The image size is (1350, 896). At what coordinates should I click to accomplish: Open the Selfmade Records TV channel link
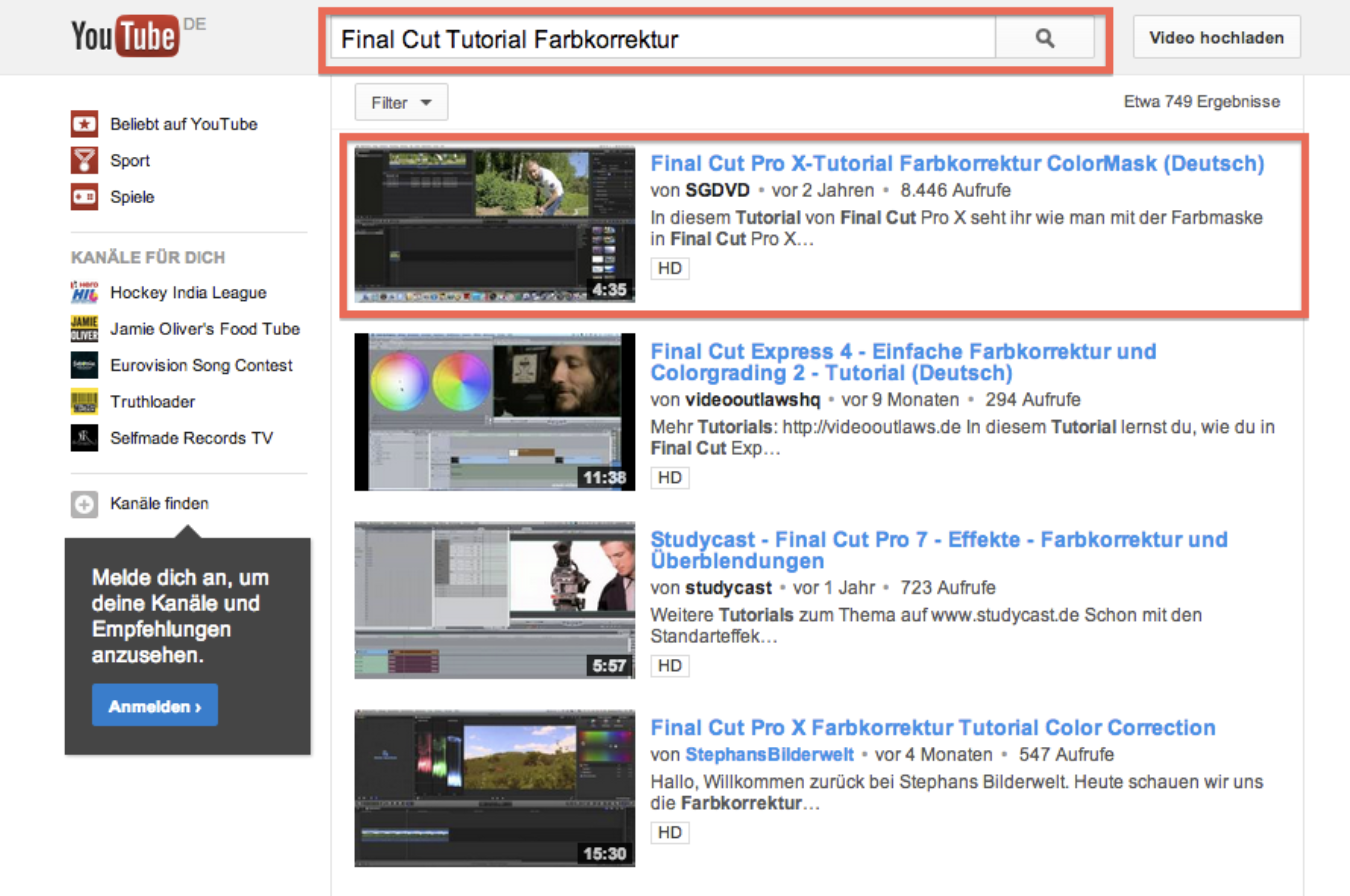tap(191, 438)
